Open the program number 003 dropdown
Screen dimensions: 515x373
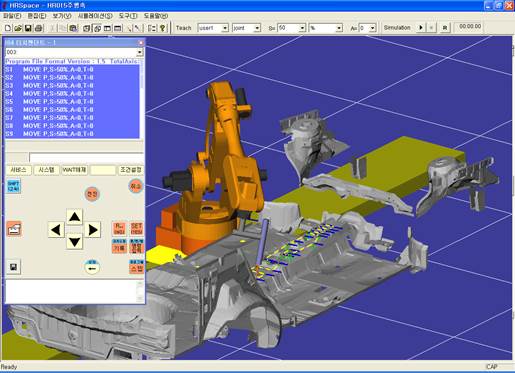(140, 52)
